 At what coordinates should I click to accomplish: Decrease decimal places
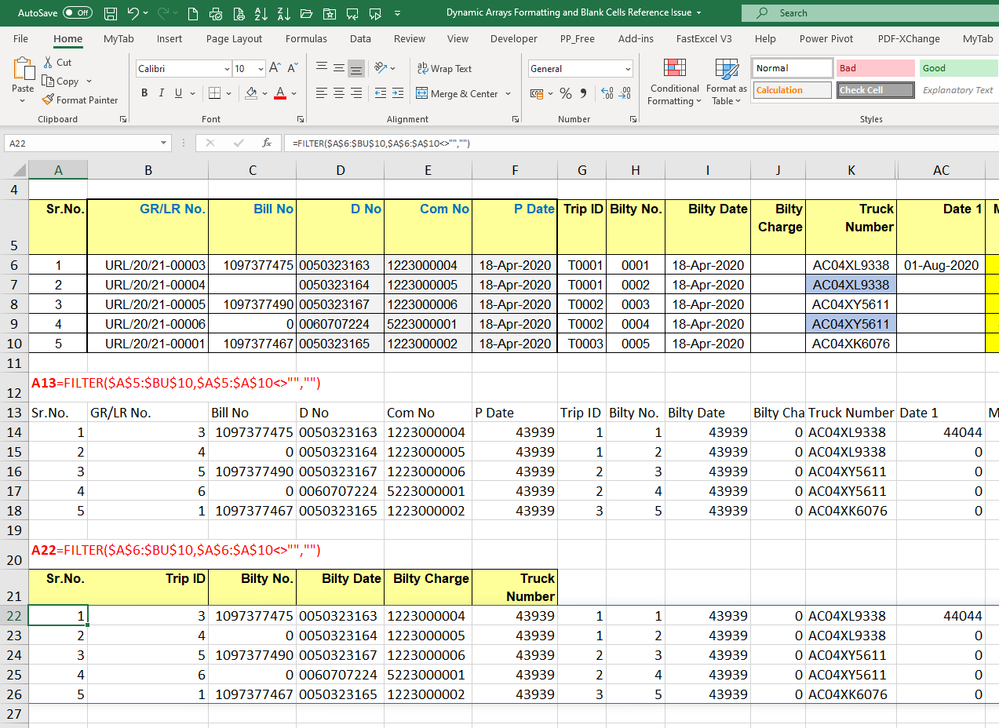point(626,94)
